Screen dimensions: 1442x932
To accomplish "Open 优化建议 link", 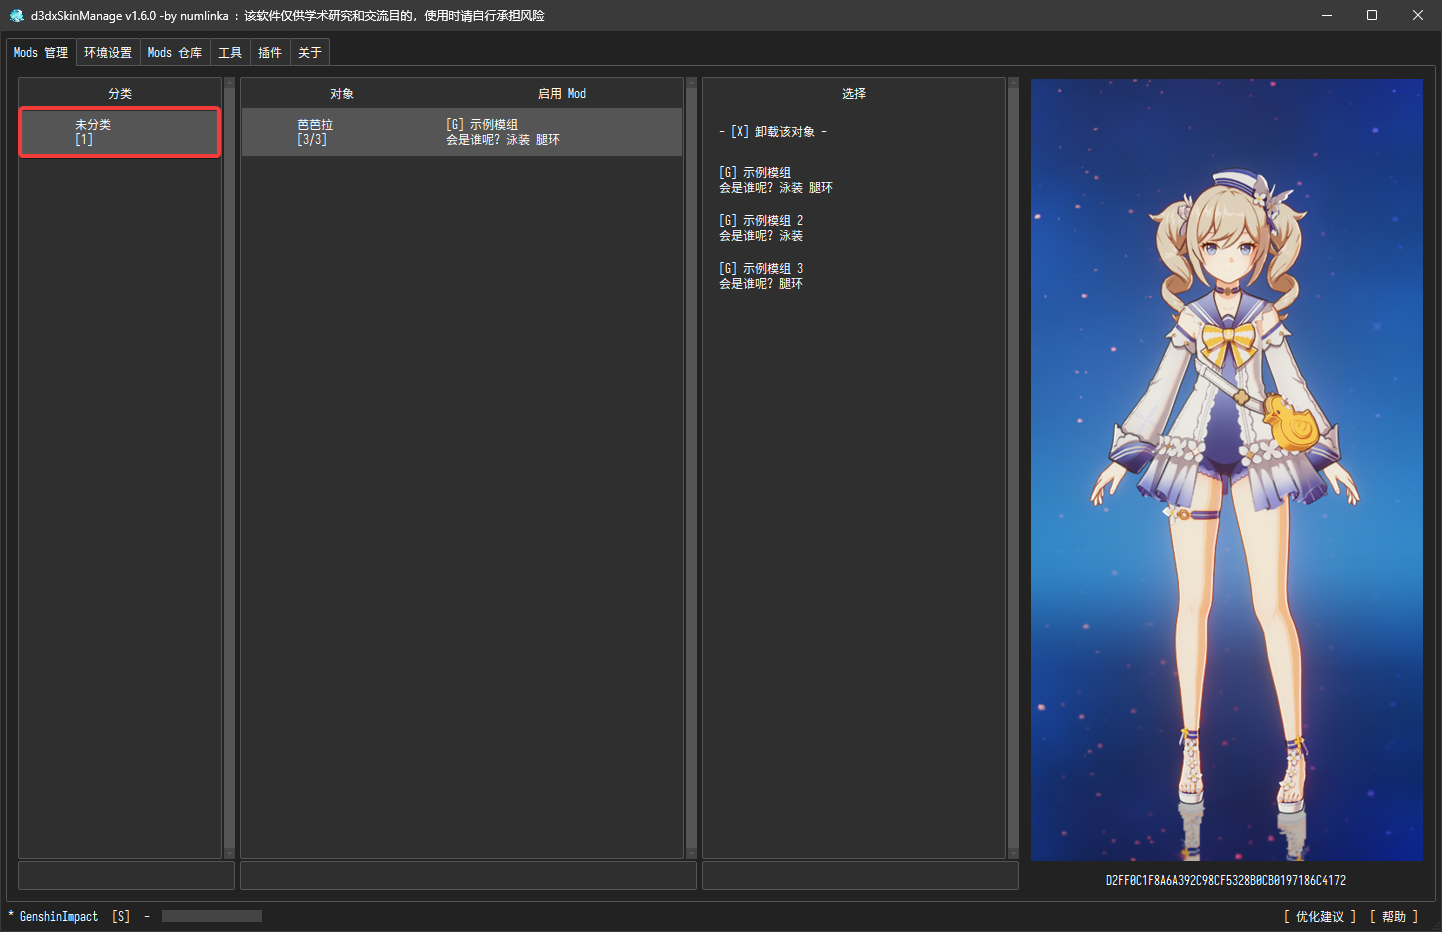I will [1320, 917].
